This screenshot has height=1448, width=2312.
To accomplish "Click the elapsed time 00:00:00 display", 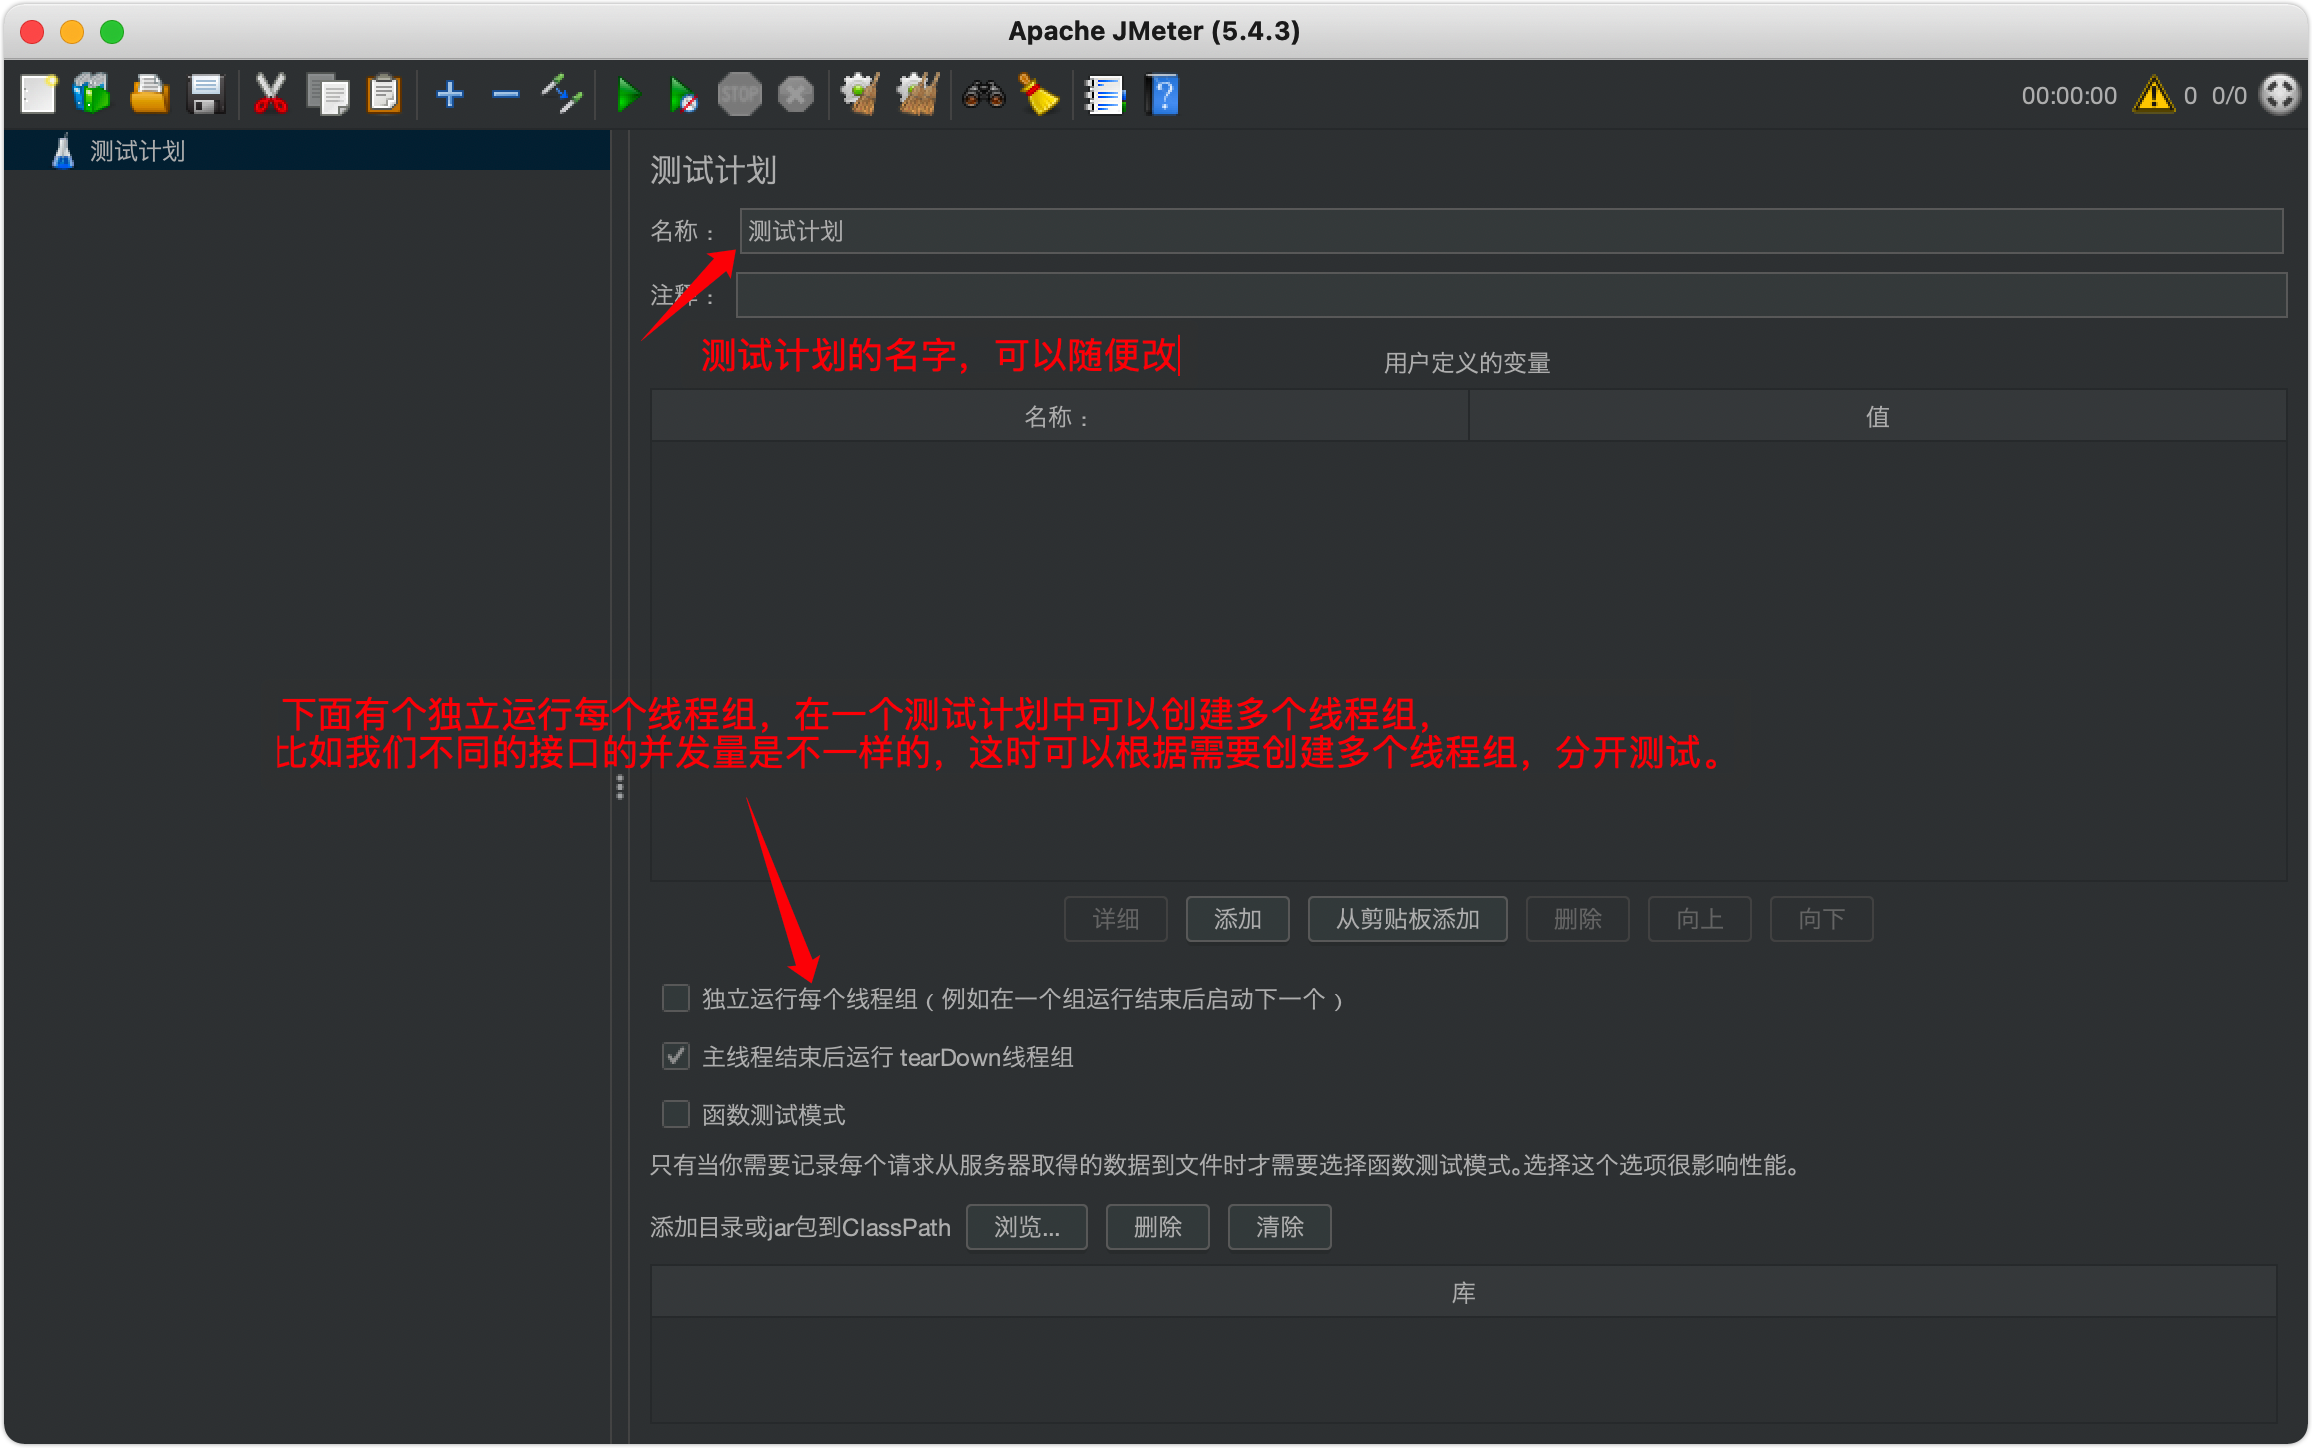I will [2069, 95].
